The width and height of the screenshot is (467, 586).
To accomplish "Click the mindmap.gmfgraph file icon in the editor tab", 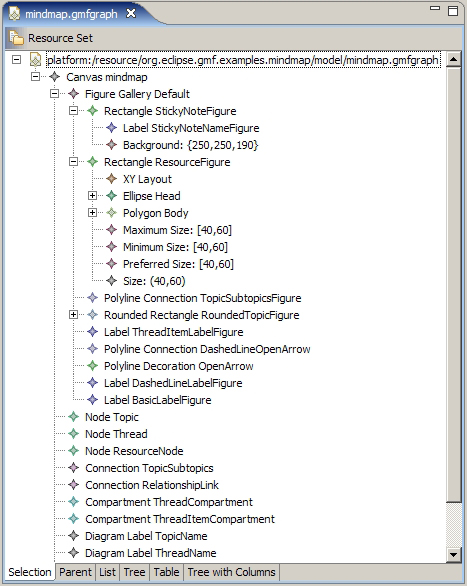I will point(15,14).
